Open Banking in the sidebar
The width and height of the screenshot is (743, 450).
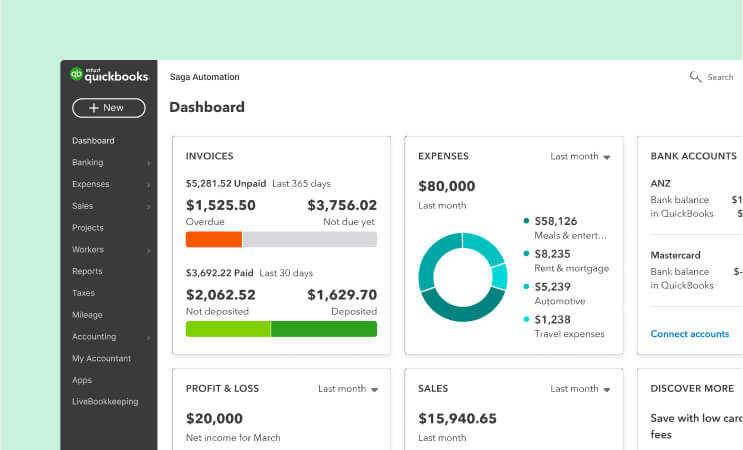pos(88,162)
